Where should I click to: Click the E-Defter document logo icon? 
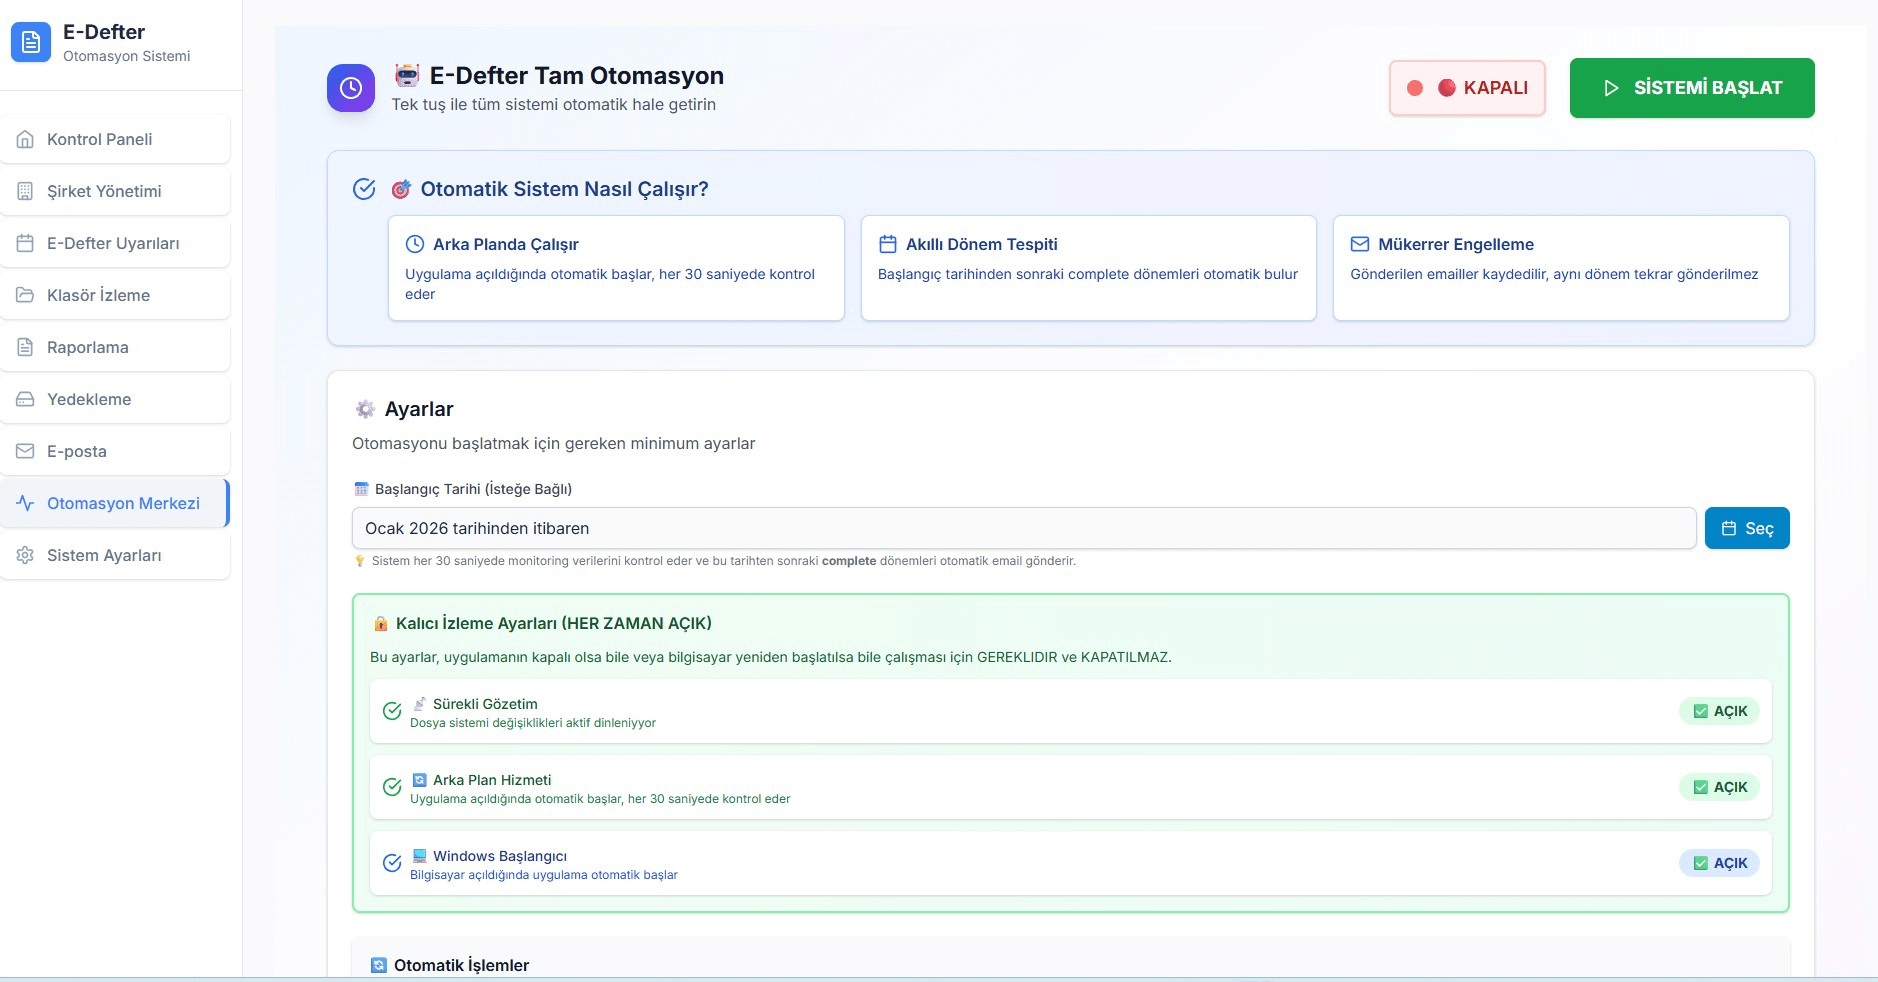[31, 43]
